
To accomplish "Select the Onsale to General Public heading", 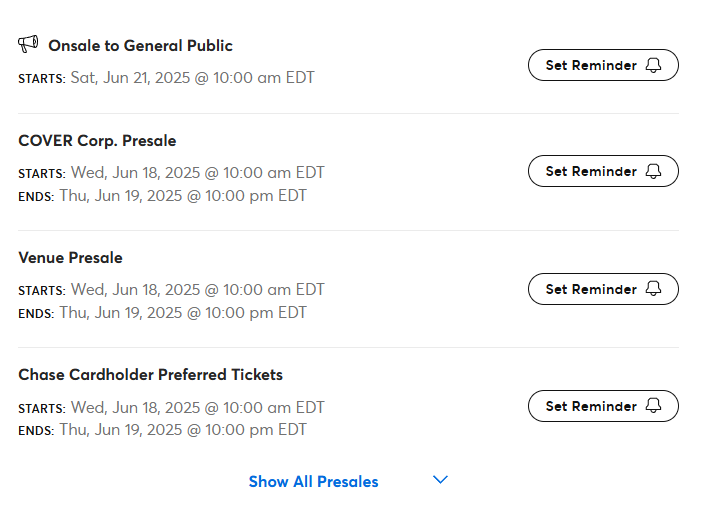I will (x=140, y=46).
